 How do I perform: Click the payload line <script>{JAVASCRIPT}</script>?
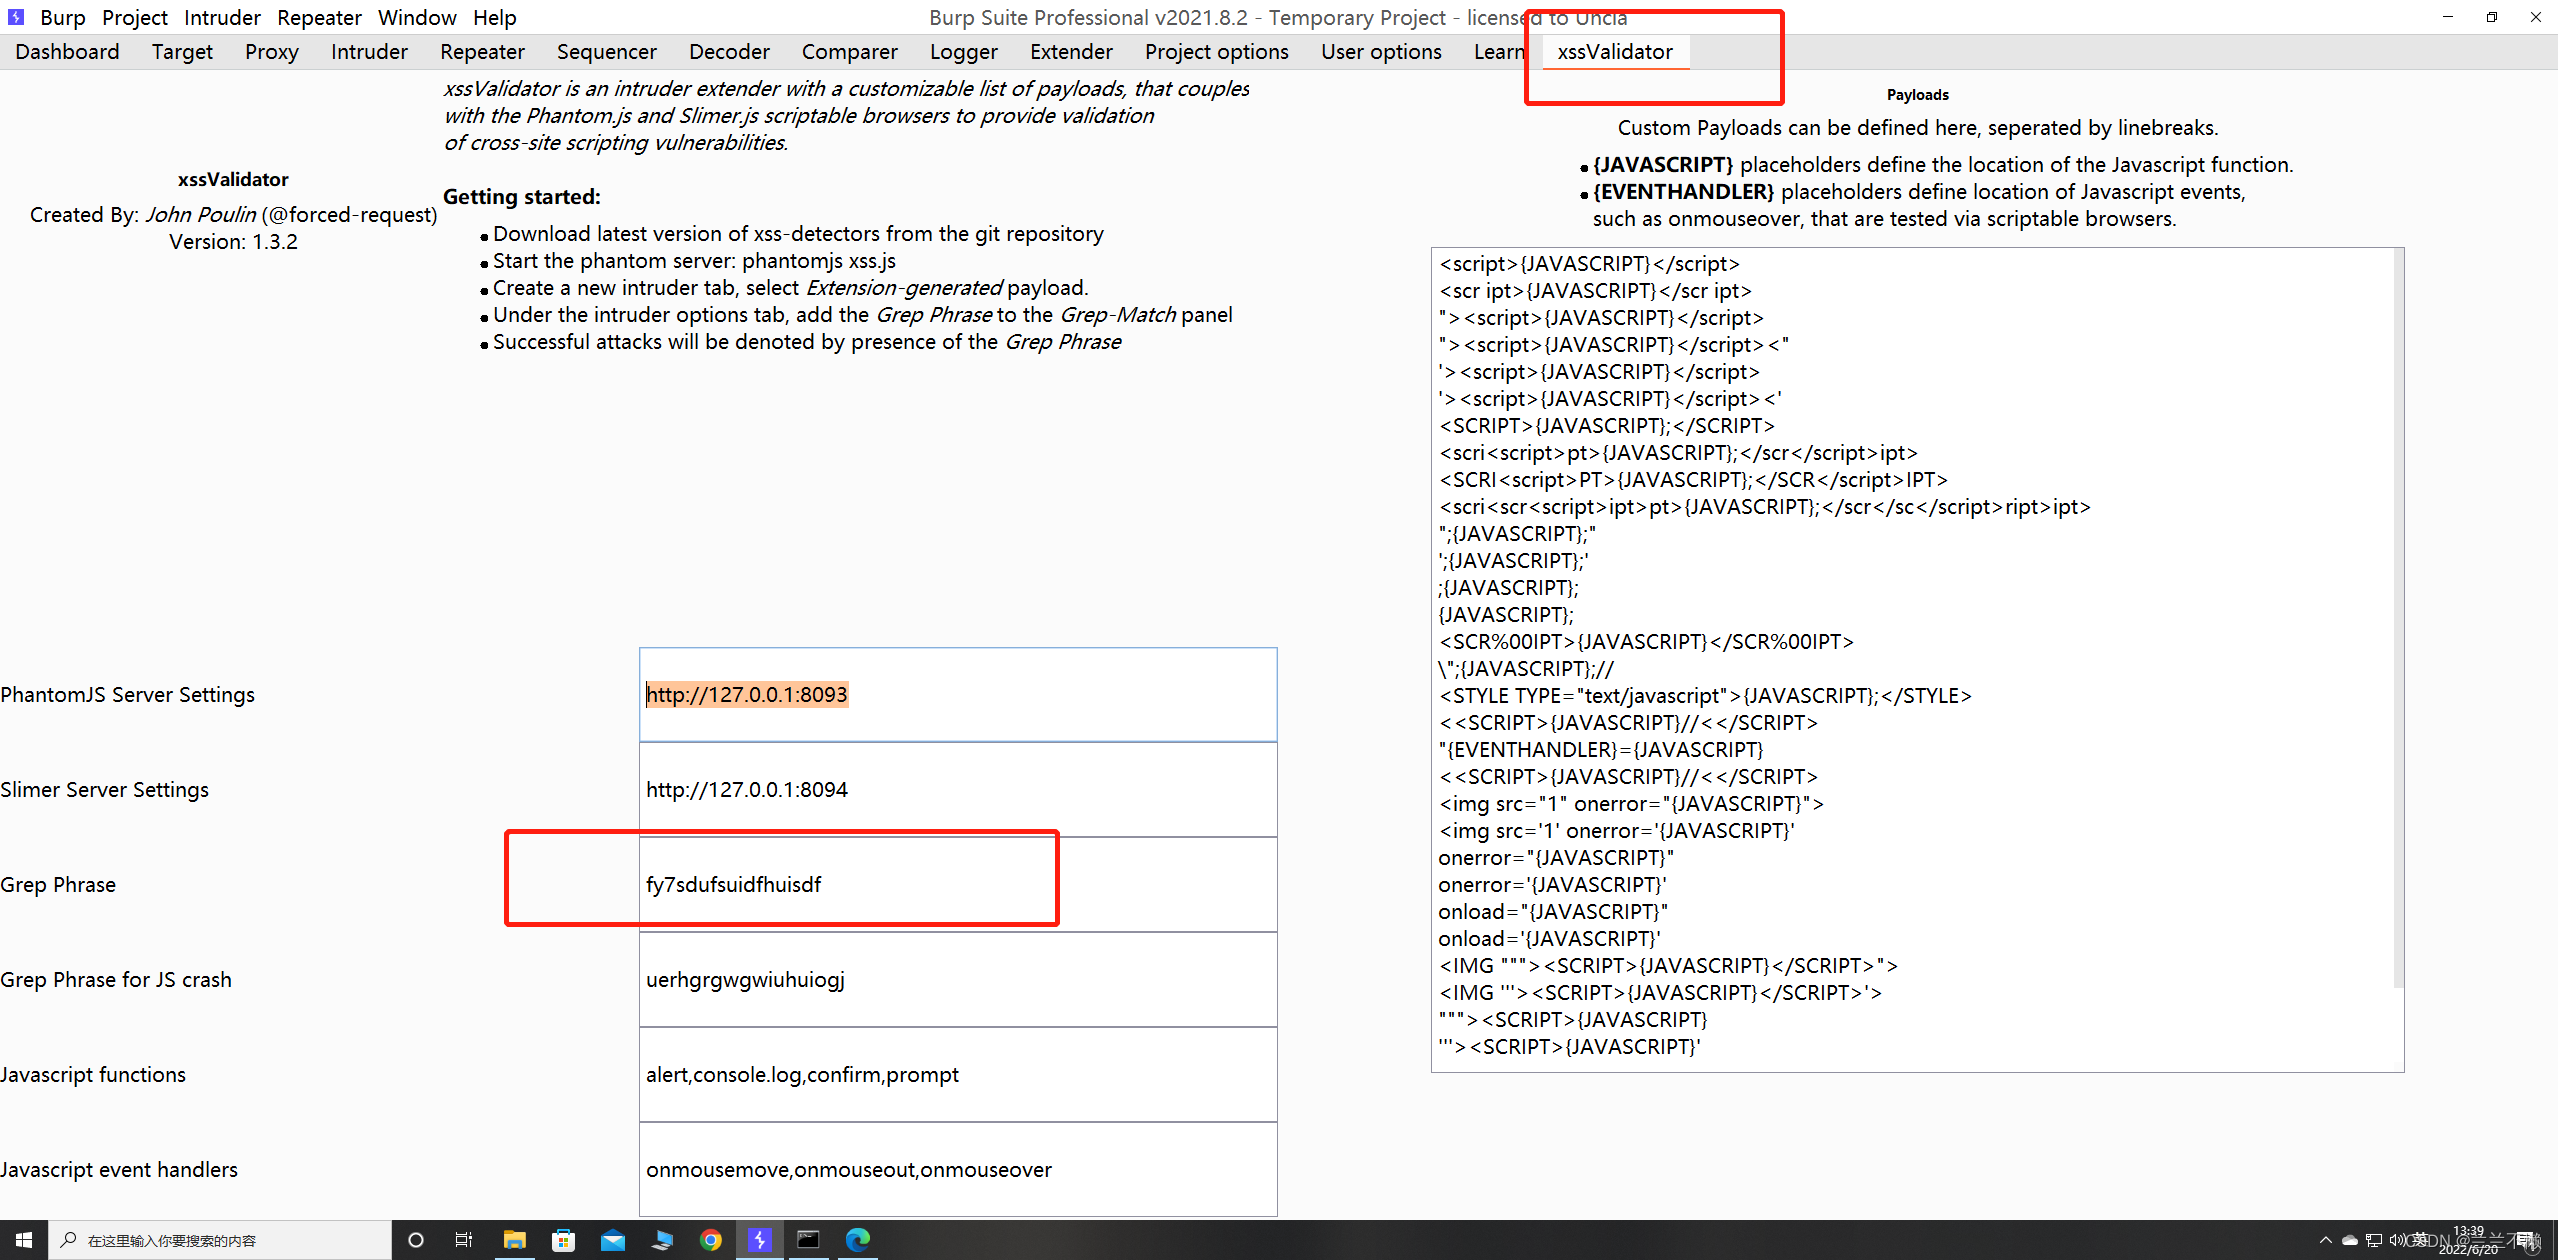1589,264
